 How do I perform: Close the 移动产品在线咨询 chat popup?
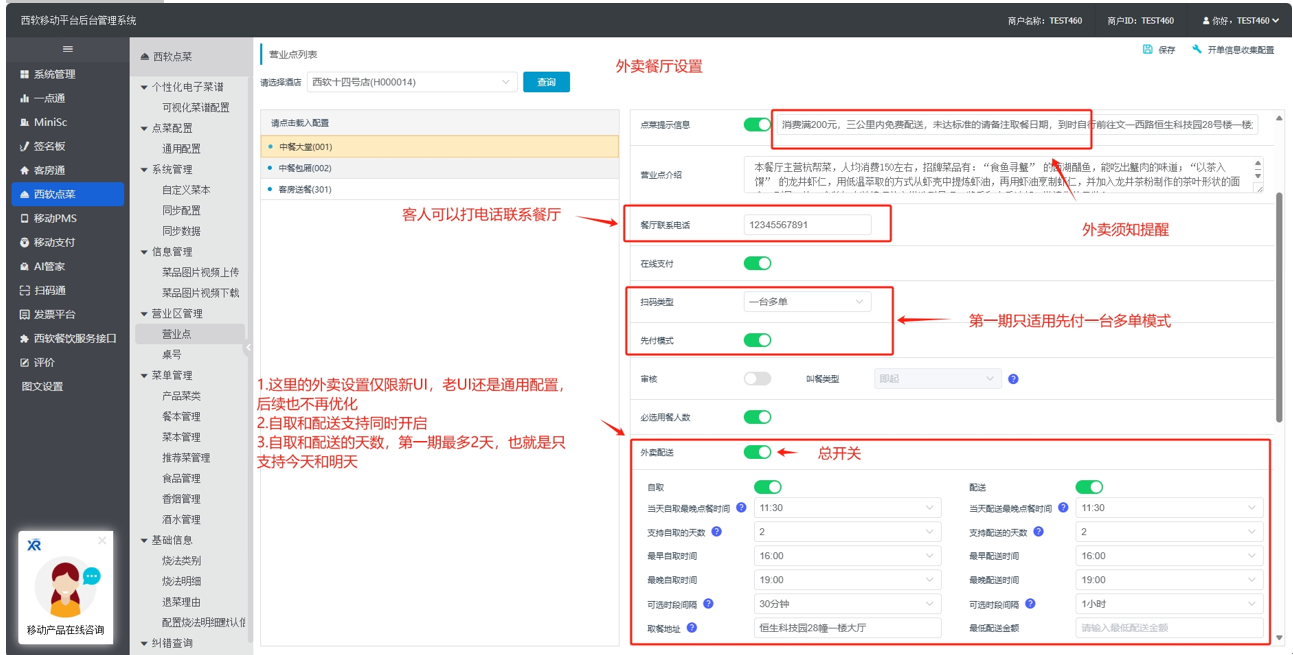pos(102,540)
